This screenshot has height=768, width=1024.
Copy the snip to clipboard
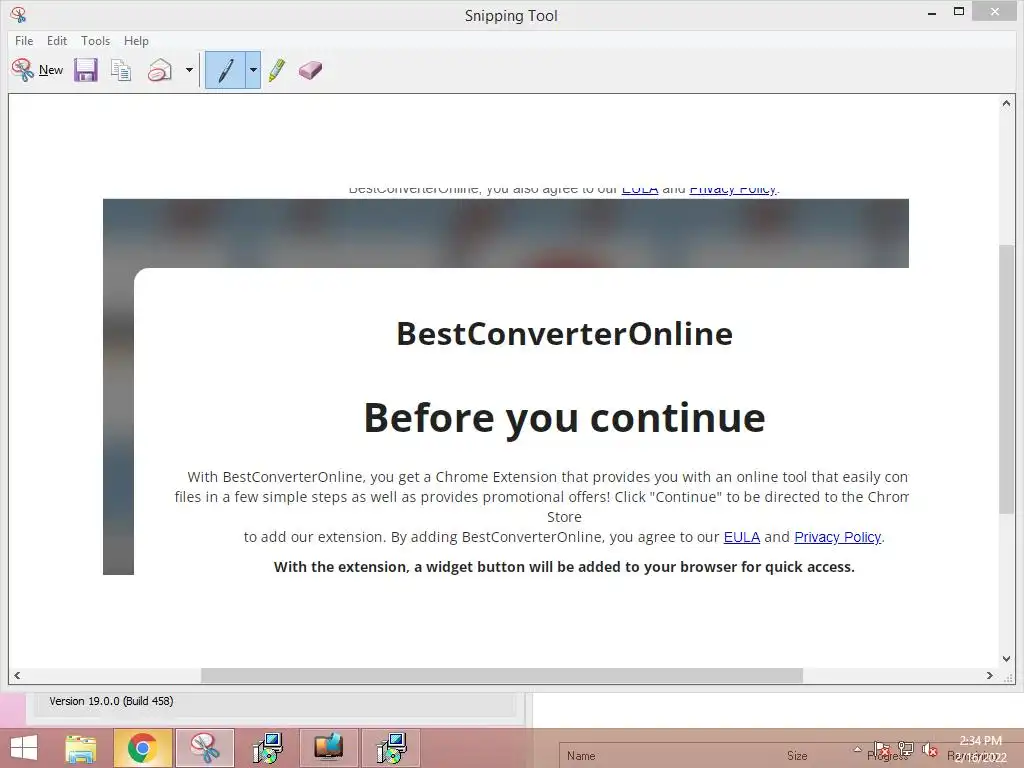[121, 70]
